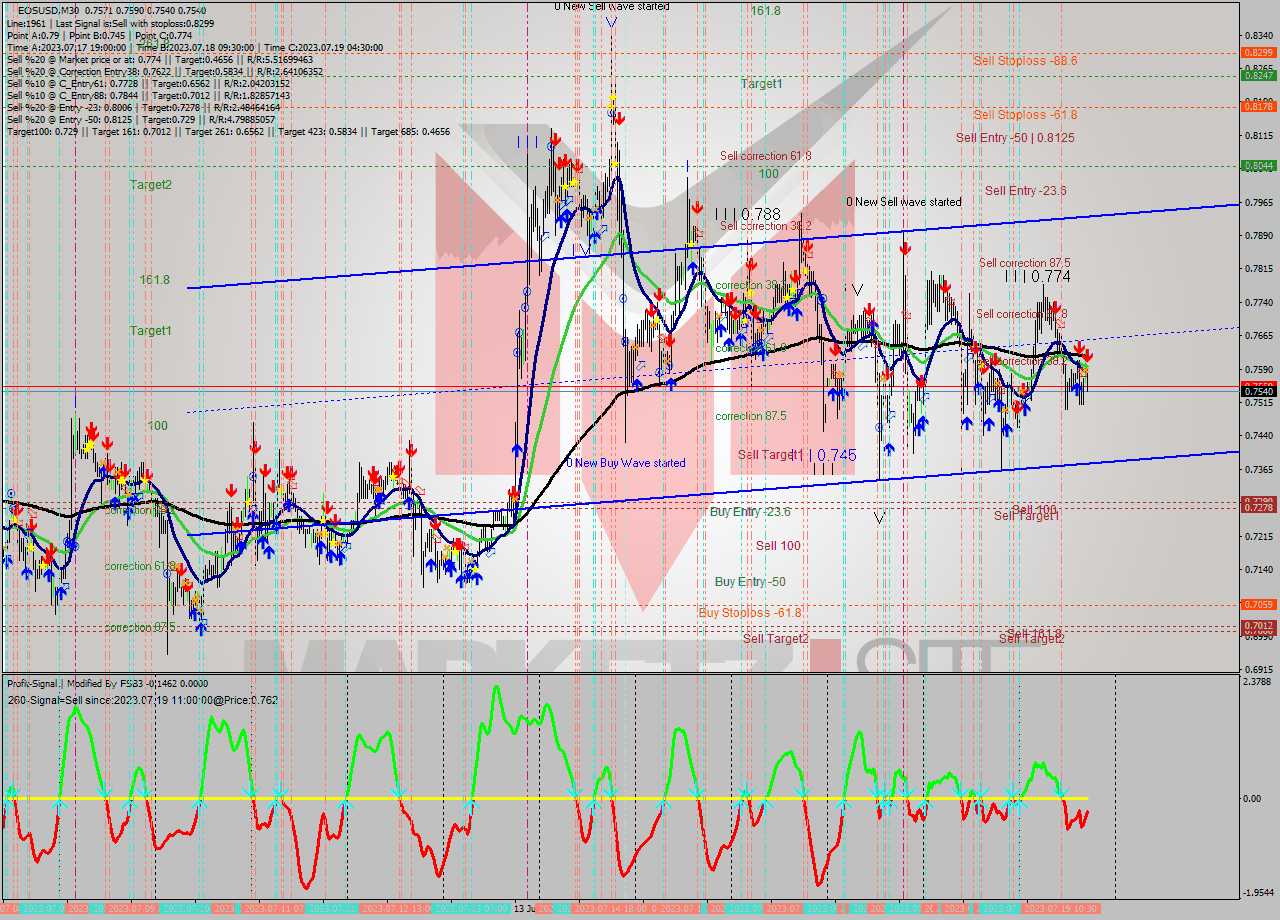Screen dimensions: 1280x920
Task: Click the 0.8178 orange price tag
Action: pyautogui.click(x=1257, y=106)
